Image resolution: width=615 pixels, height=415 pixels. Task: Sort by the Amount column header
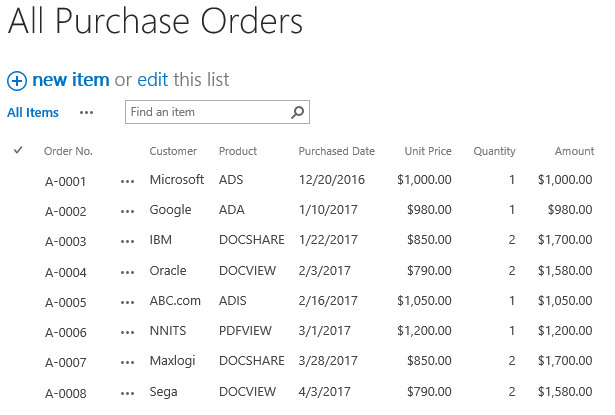574,151
